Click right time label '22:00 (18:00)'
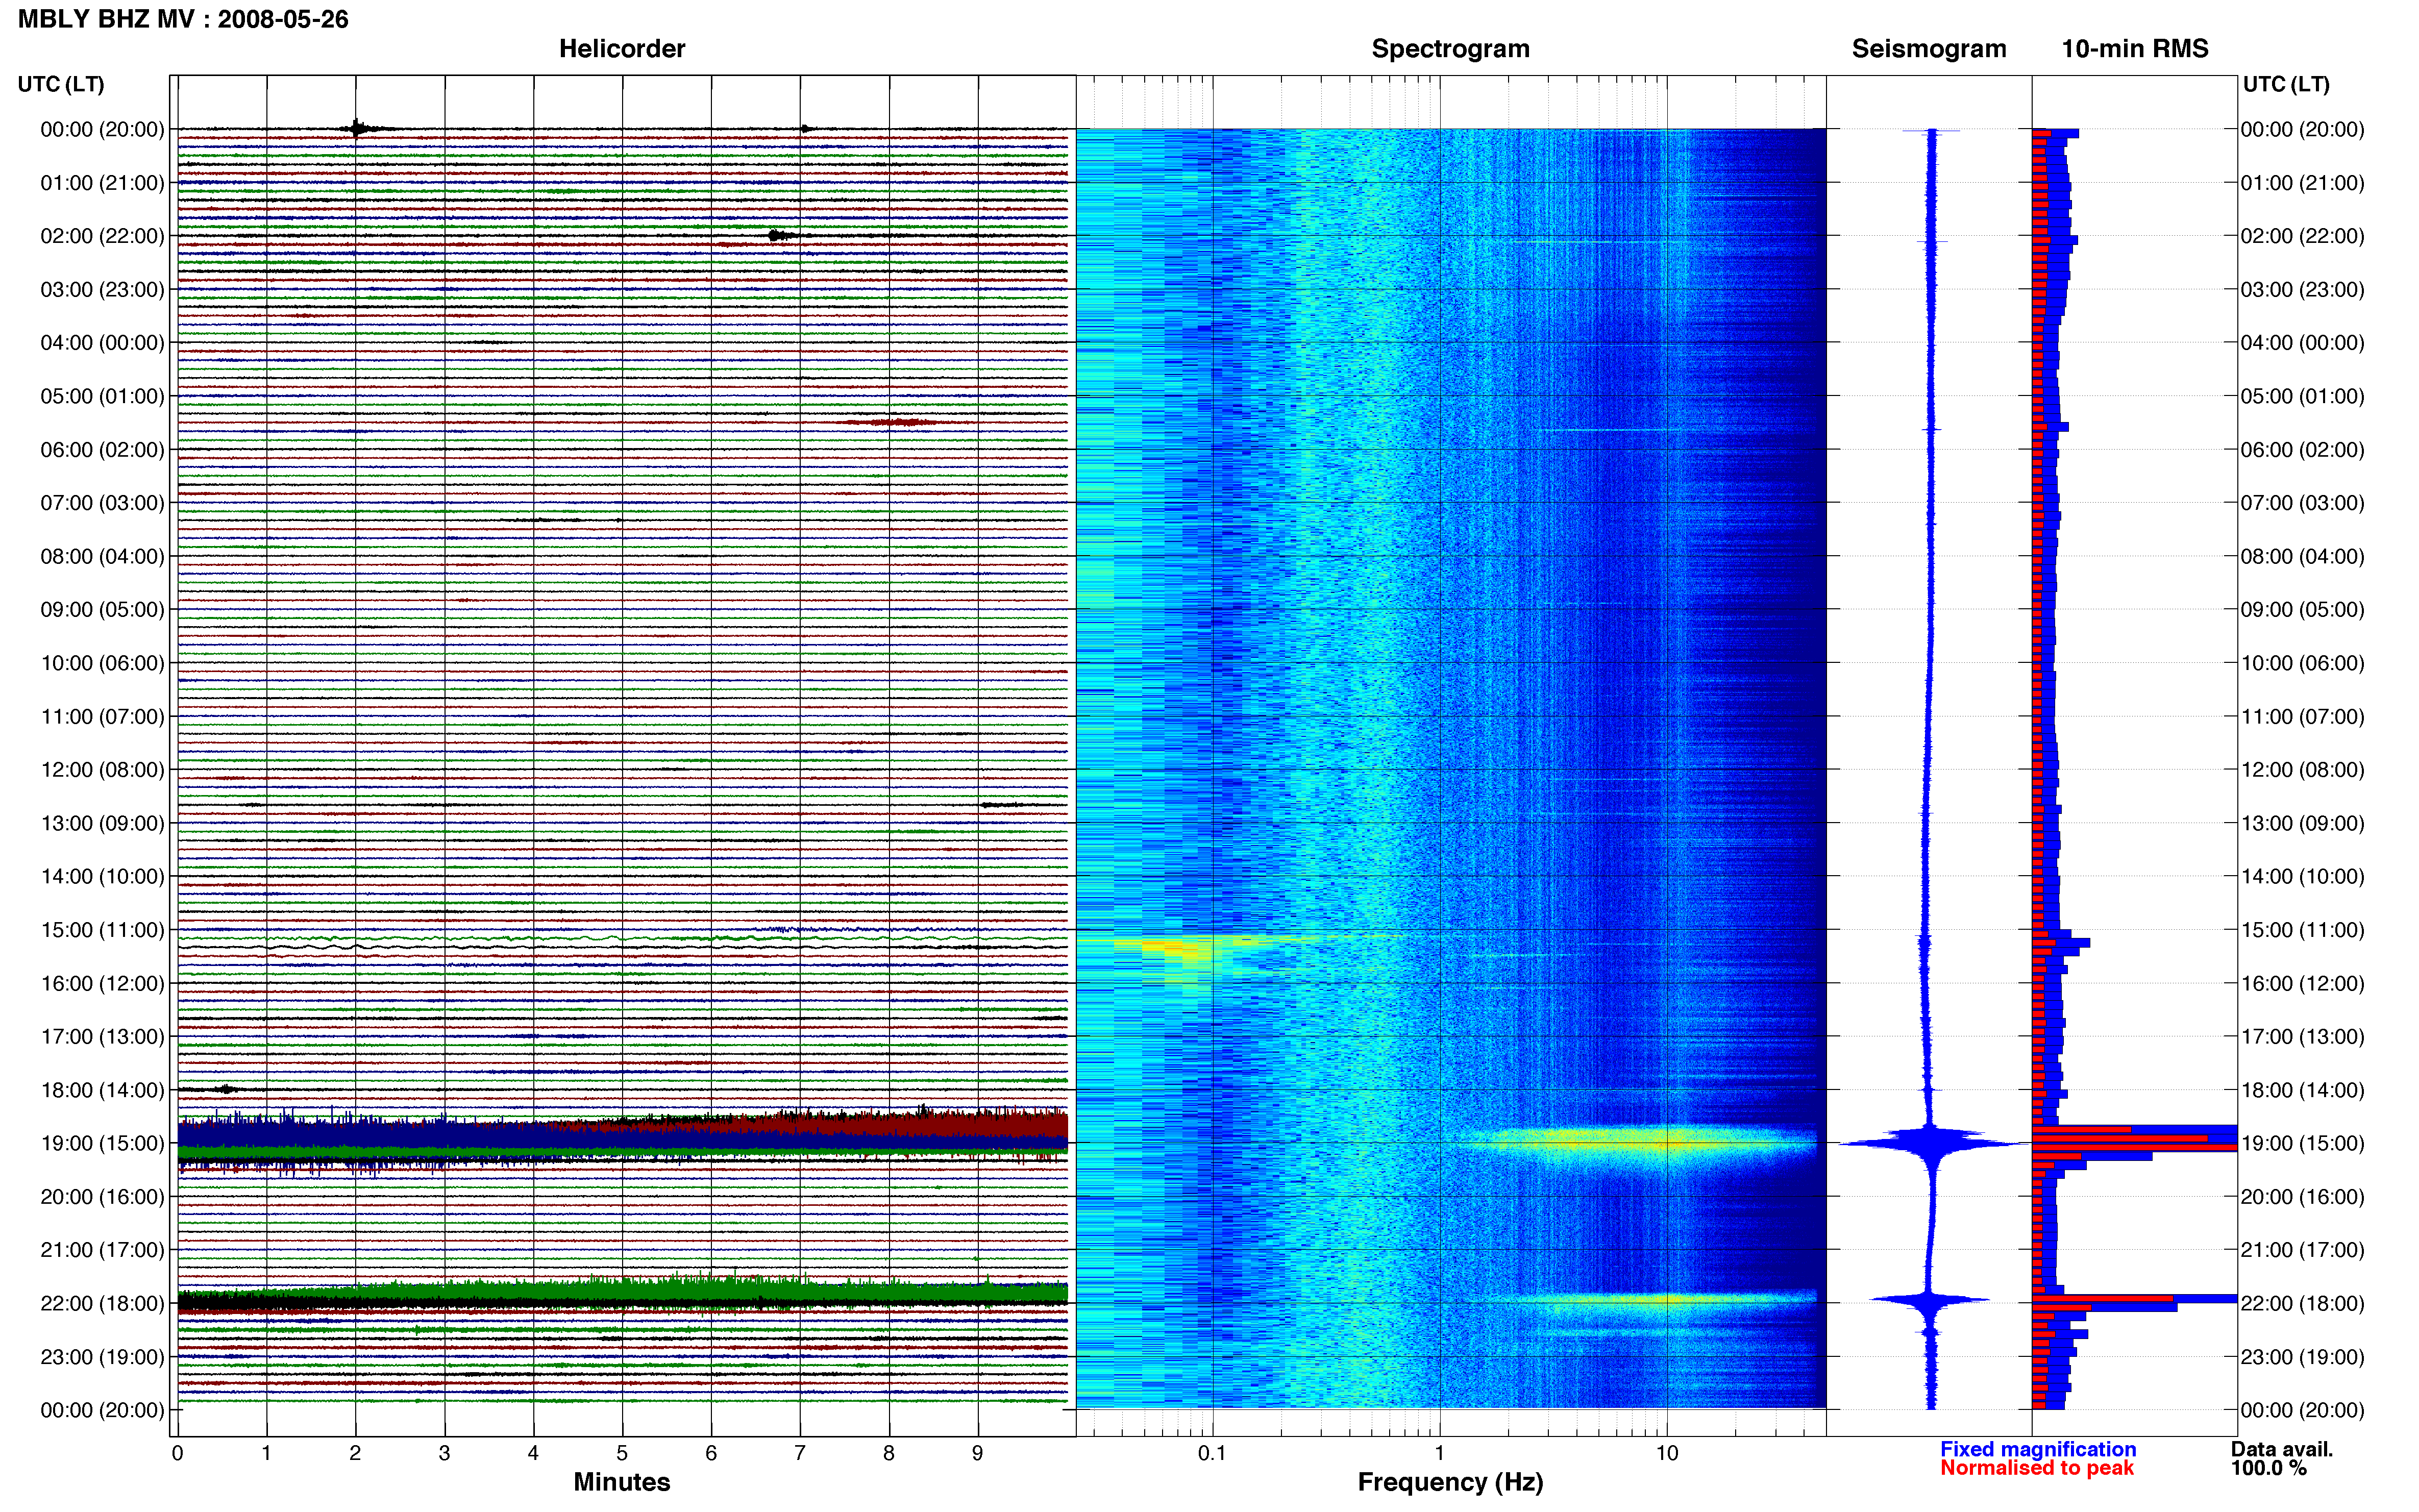This screenshot has height=1512, width=2419. click(x=2303, y=1303)
